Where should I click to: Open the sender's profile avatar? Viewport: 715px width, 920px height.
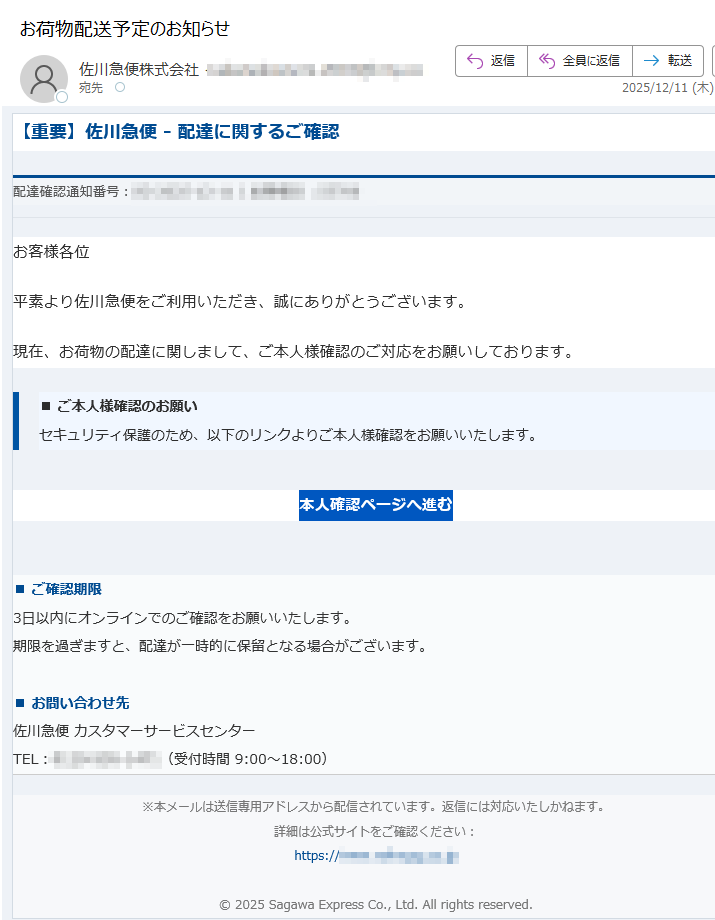click(43, 79)
